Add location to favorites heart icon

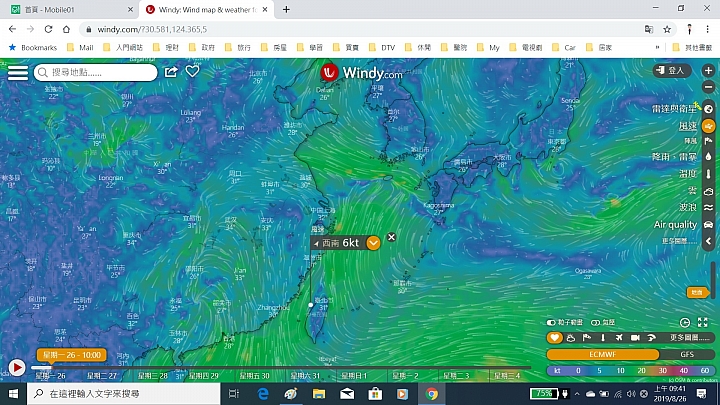(192, 71)
